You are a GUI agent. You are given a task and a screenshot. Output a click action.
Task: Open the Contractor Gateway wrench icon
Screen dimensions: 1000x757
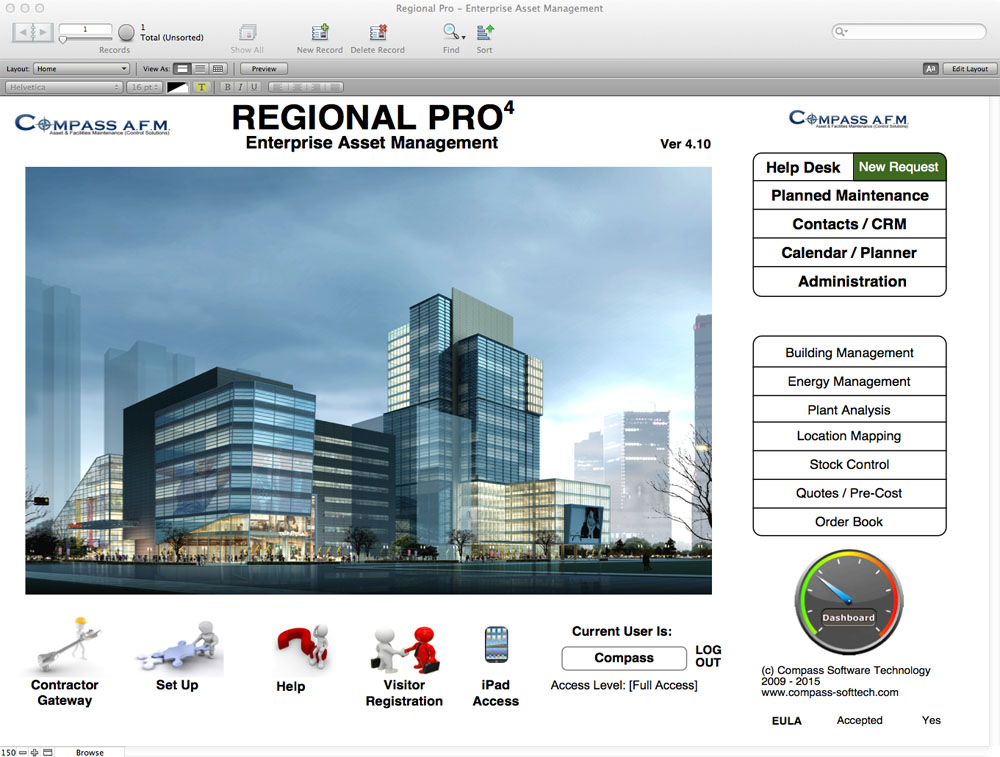click(x=68, y=644)
